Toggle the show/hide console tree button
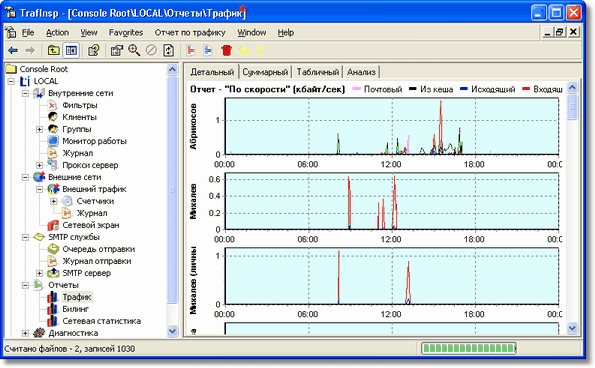 [71, 50]
